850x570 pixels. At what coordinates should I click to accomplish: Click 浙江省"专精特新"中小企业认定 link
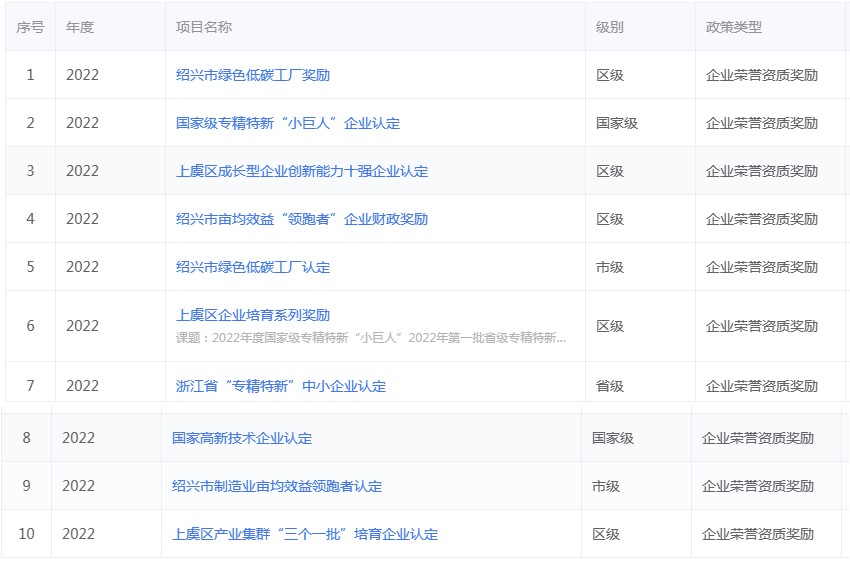point(280,386)
